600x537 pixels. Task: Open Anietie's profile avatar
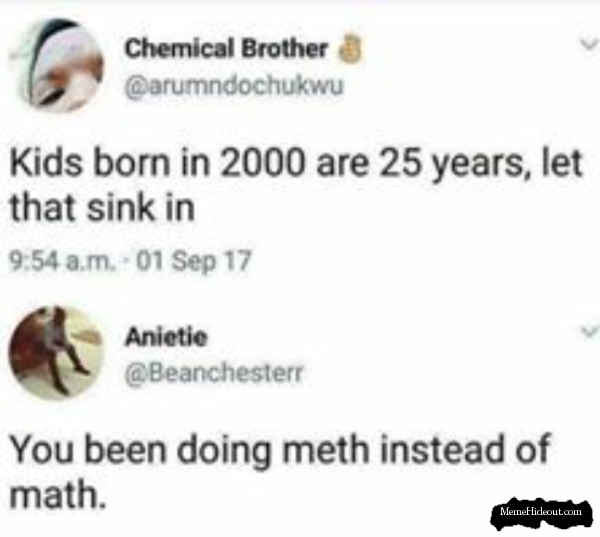coord(56,352)
